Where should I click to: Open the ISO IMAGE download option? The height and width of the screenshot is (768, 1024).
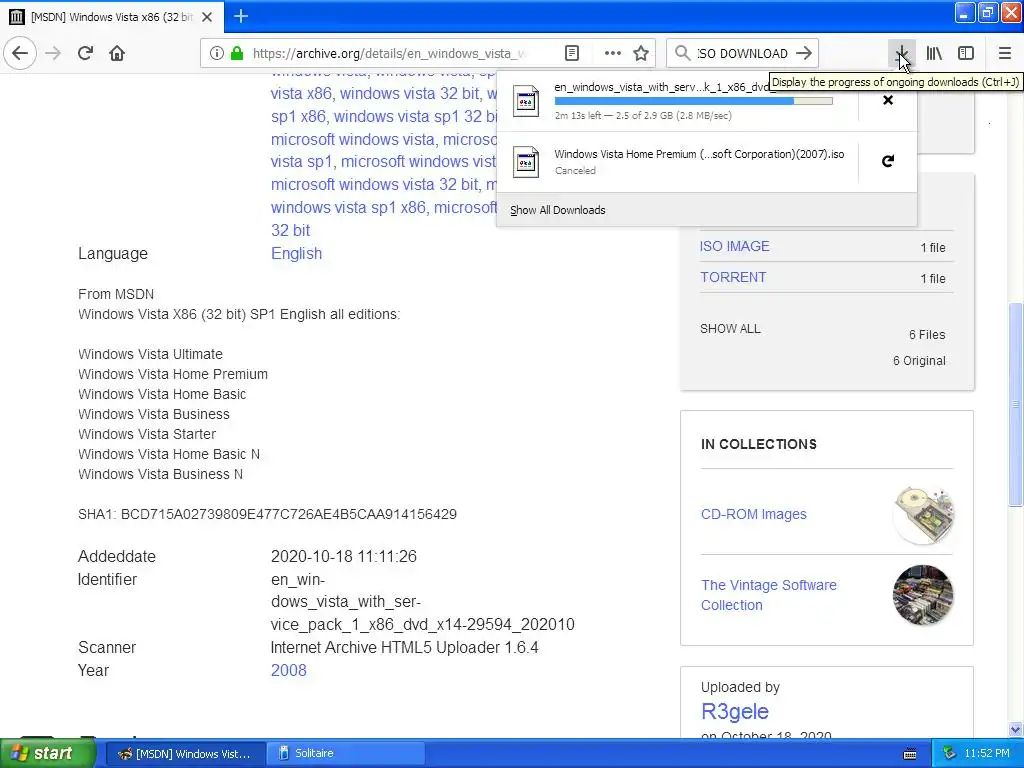coord(735,246)
